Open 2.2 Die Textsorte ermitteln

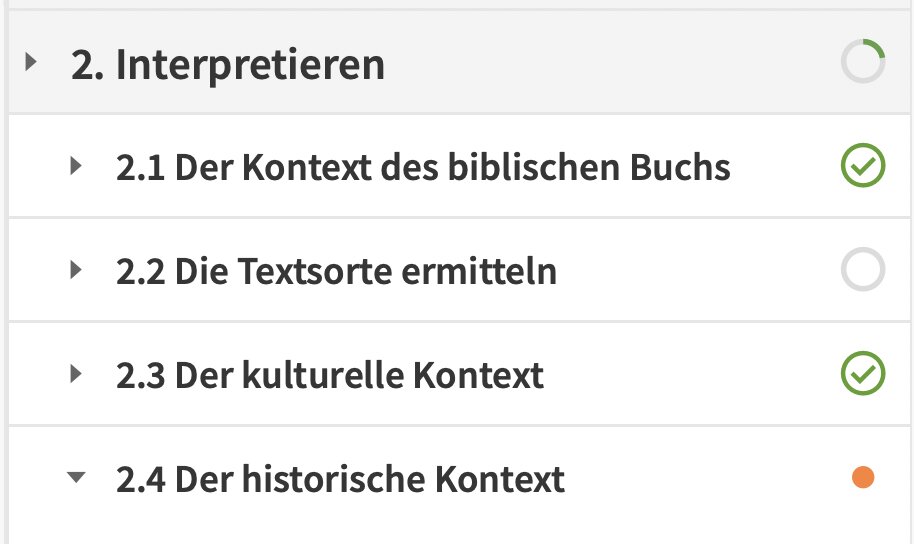pyautogui.click(x=336, y=272)
